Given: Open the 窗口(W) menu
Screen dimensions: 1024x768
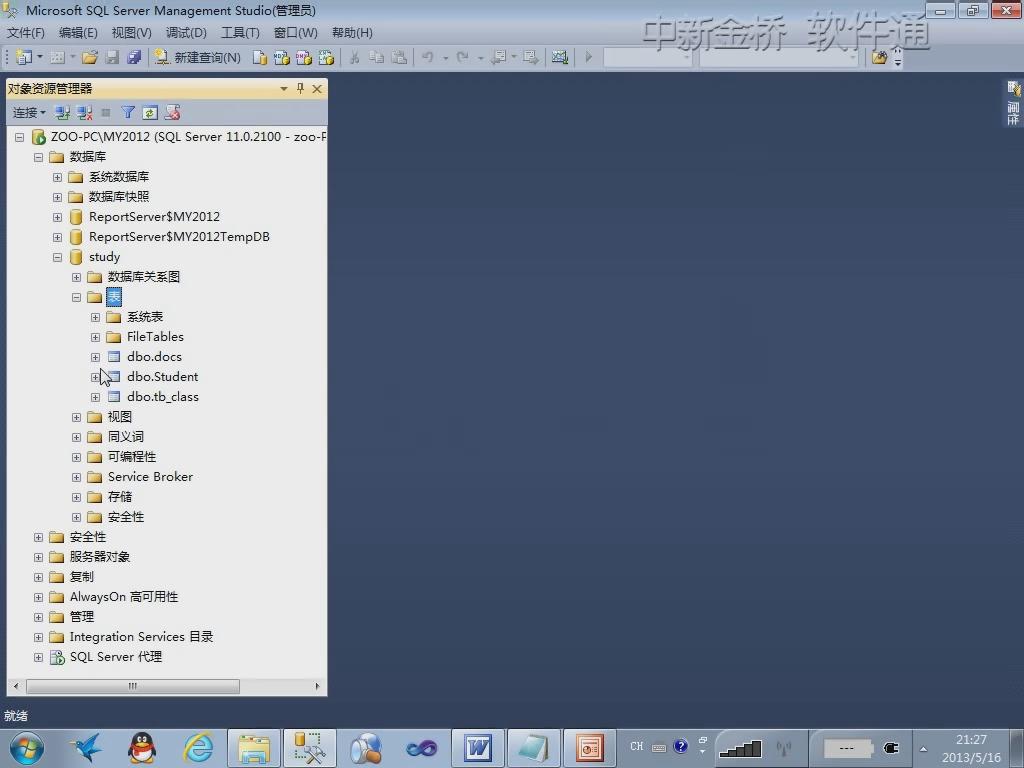Looking at the screenshot, I should pyautogui.click(x=295, y=33).
